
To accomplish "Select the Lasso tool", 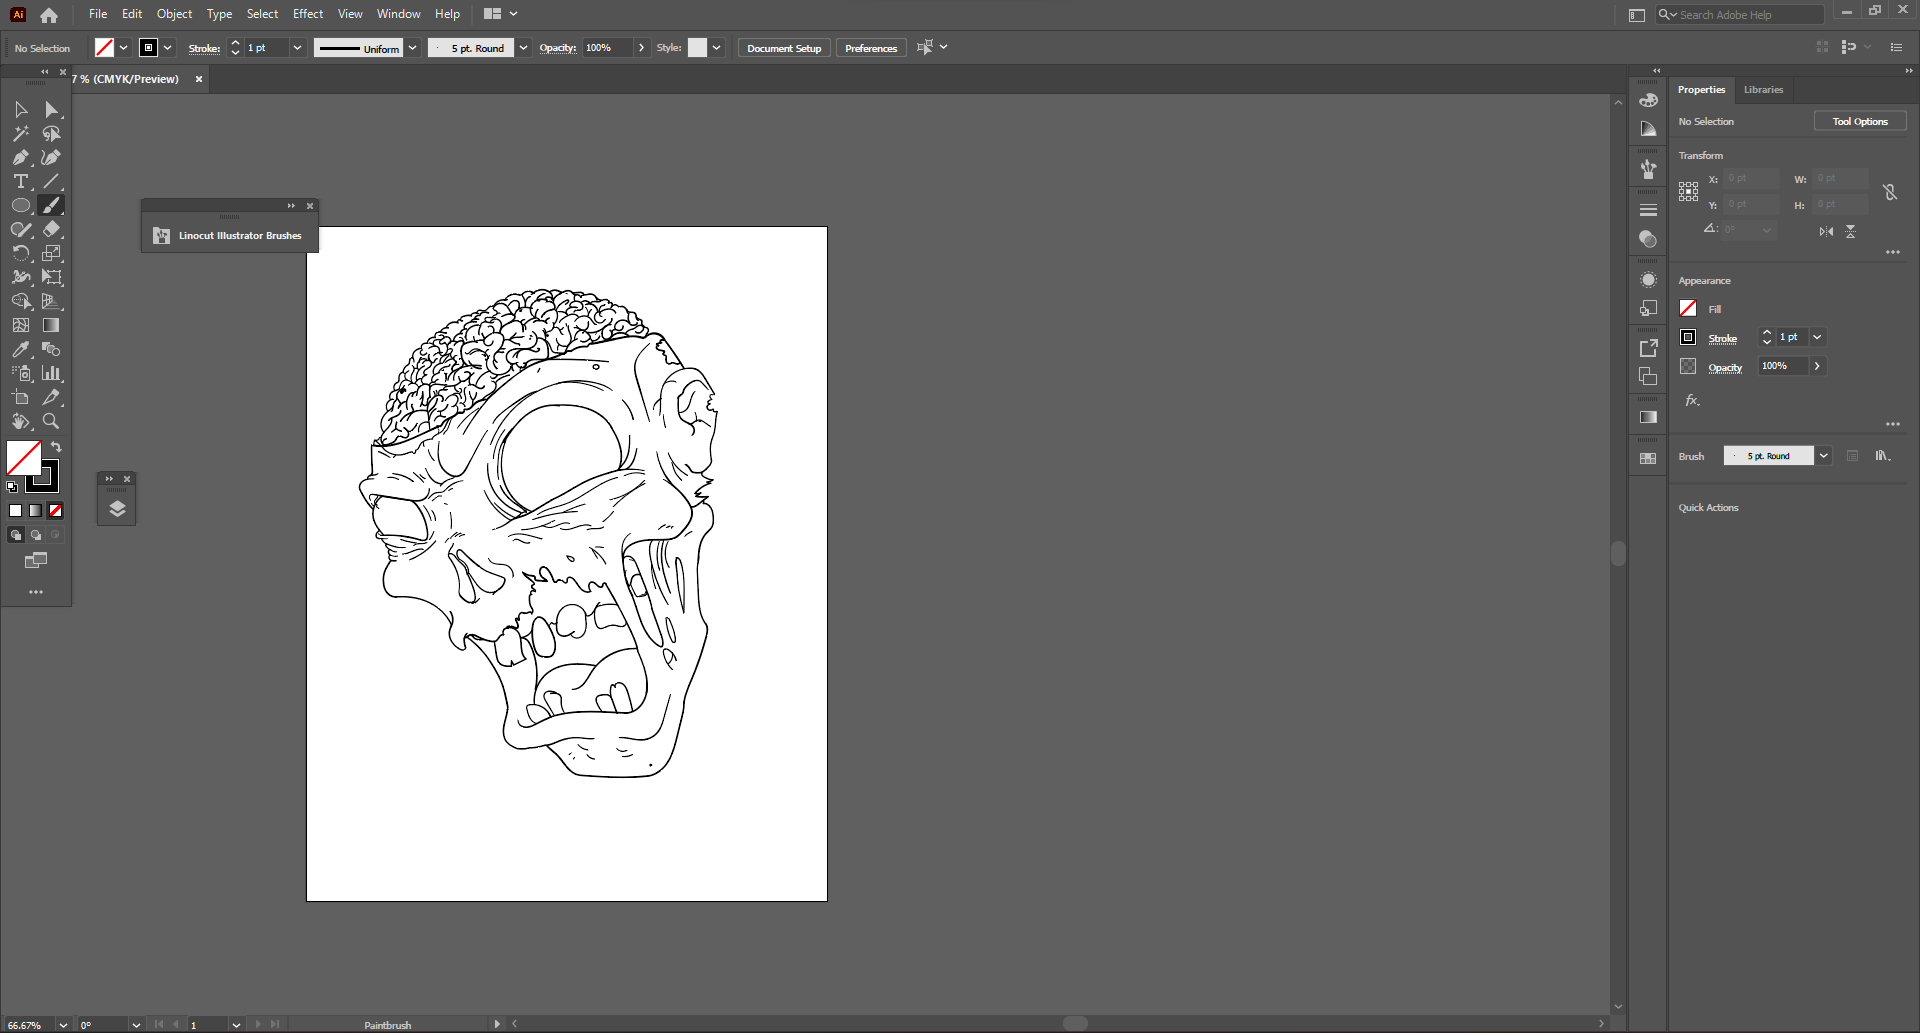I will (51, 133).
